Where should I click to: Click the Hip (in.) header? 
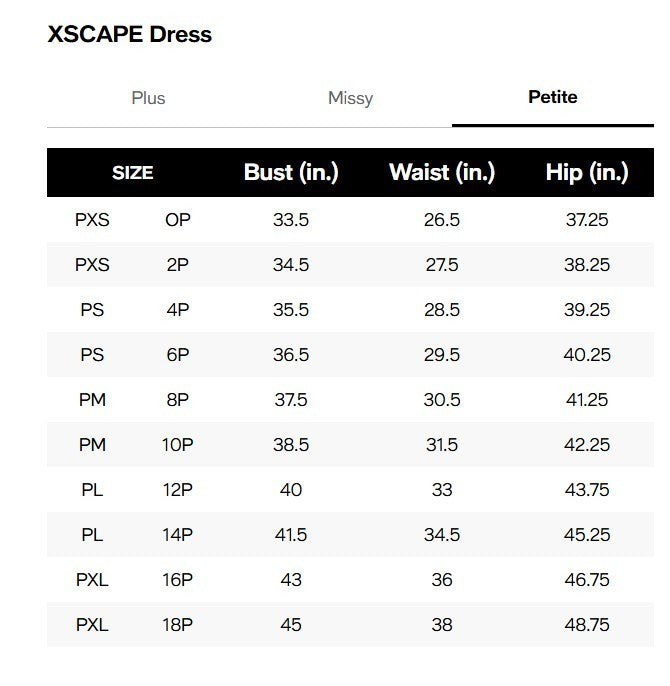coord(586,172)
